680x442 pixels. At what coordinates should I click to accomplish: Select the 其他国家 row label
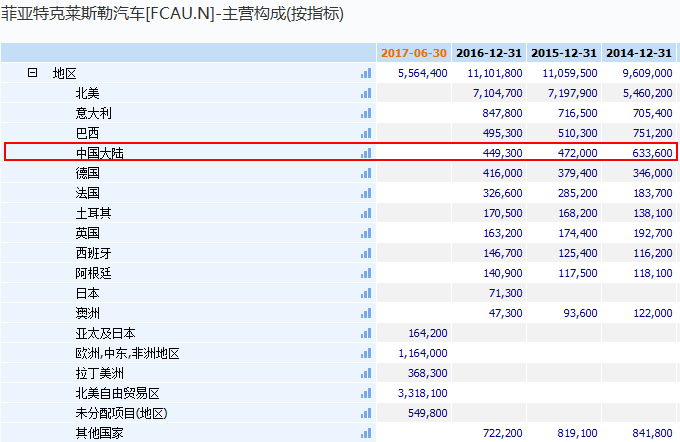[x=100, y=433]
